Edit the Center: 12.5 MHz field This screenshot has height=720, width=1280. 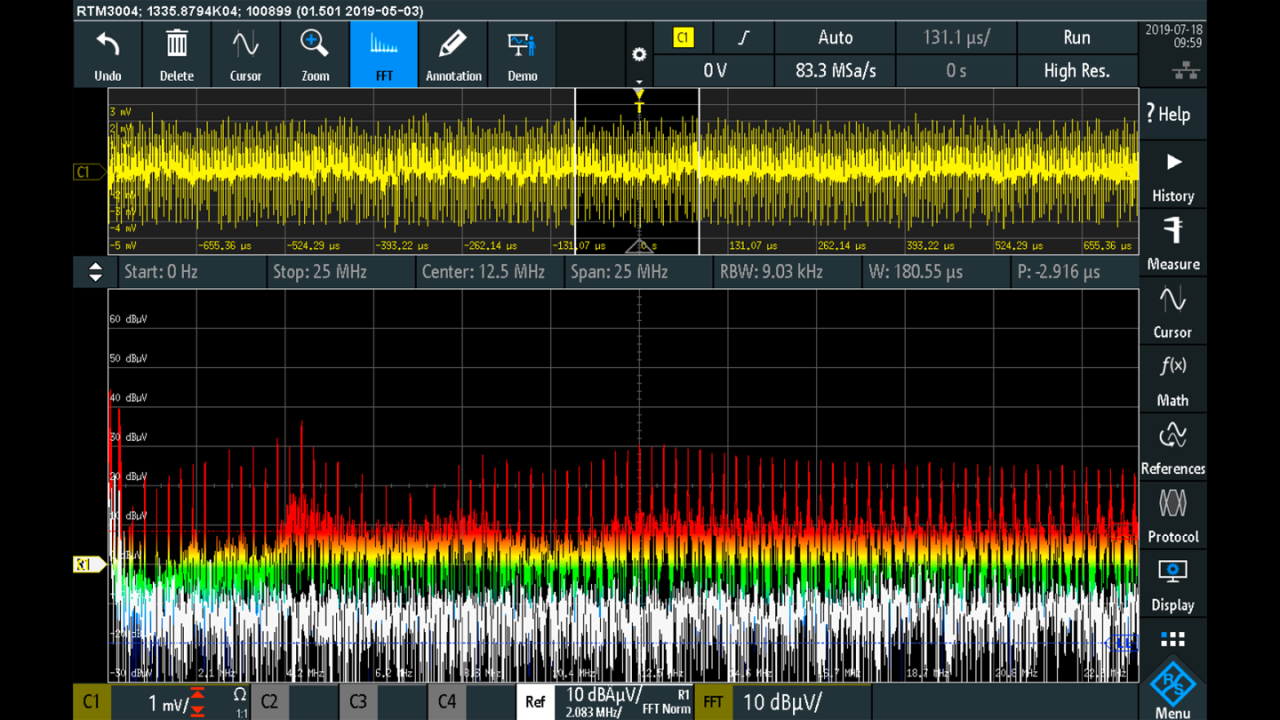click(x=489, y=272)
